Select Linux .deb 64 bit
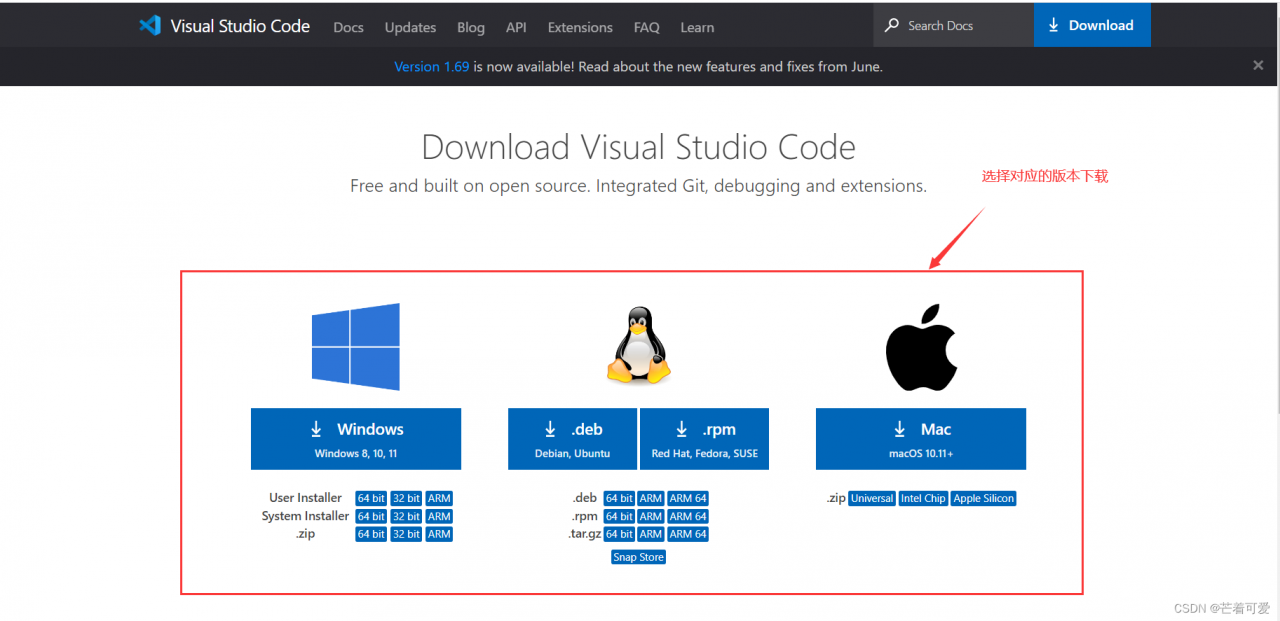1280x621 pixels. [x=619, y=498]
